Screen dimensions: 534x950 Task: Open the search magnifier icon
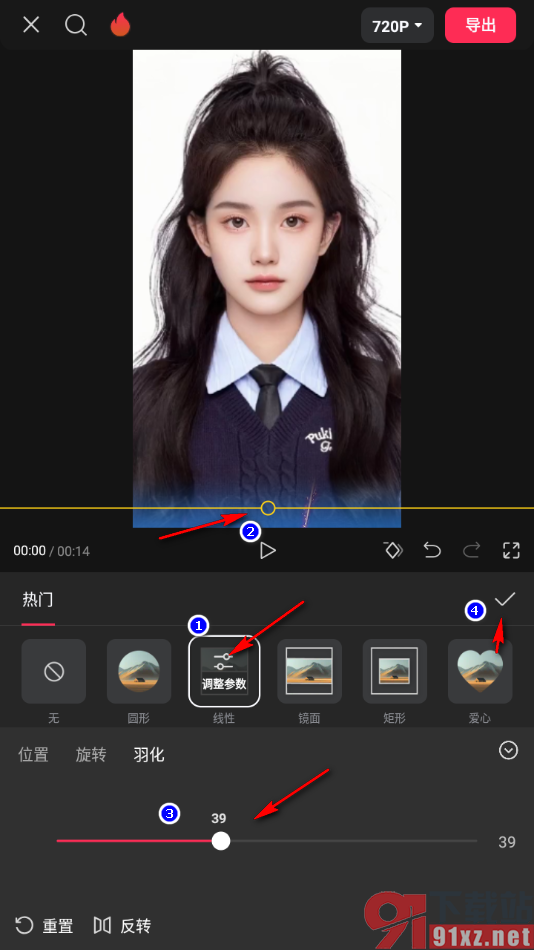pyautogui.click(x=76, y=25)
